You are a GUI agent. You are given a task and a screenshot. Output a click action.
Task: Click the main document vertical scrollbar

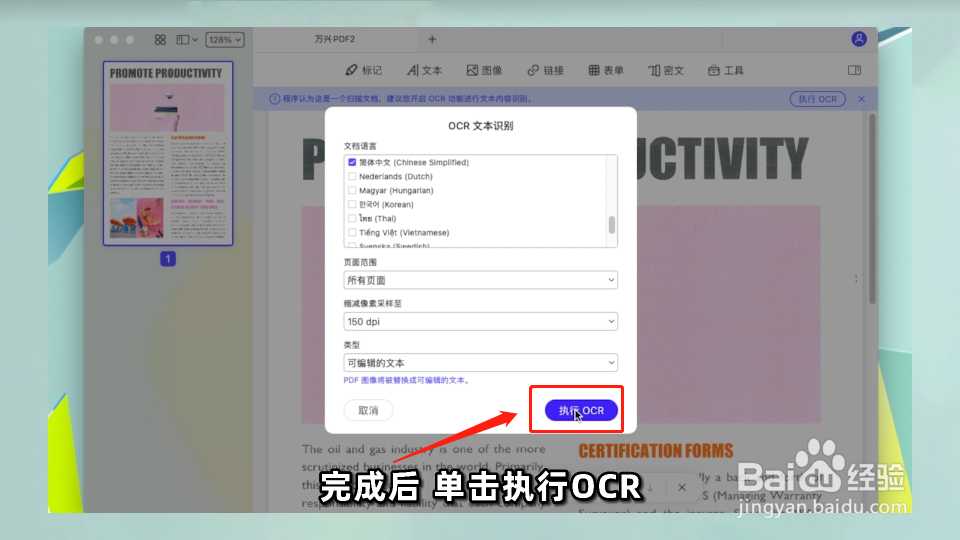(x=872, y=208)
